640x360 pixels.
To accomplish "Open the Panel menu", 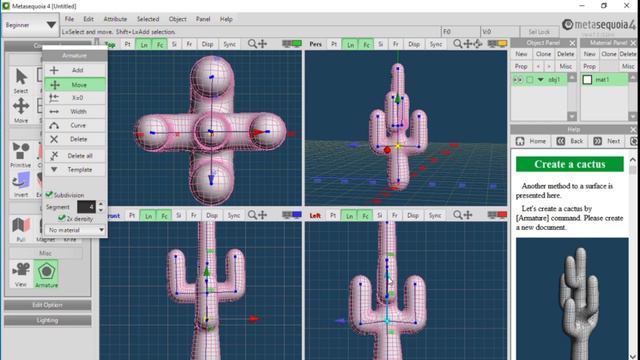I will [x=203, y=19].
